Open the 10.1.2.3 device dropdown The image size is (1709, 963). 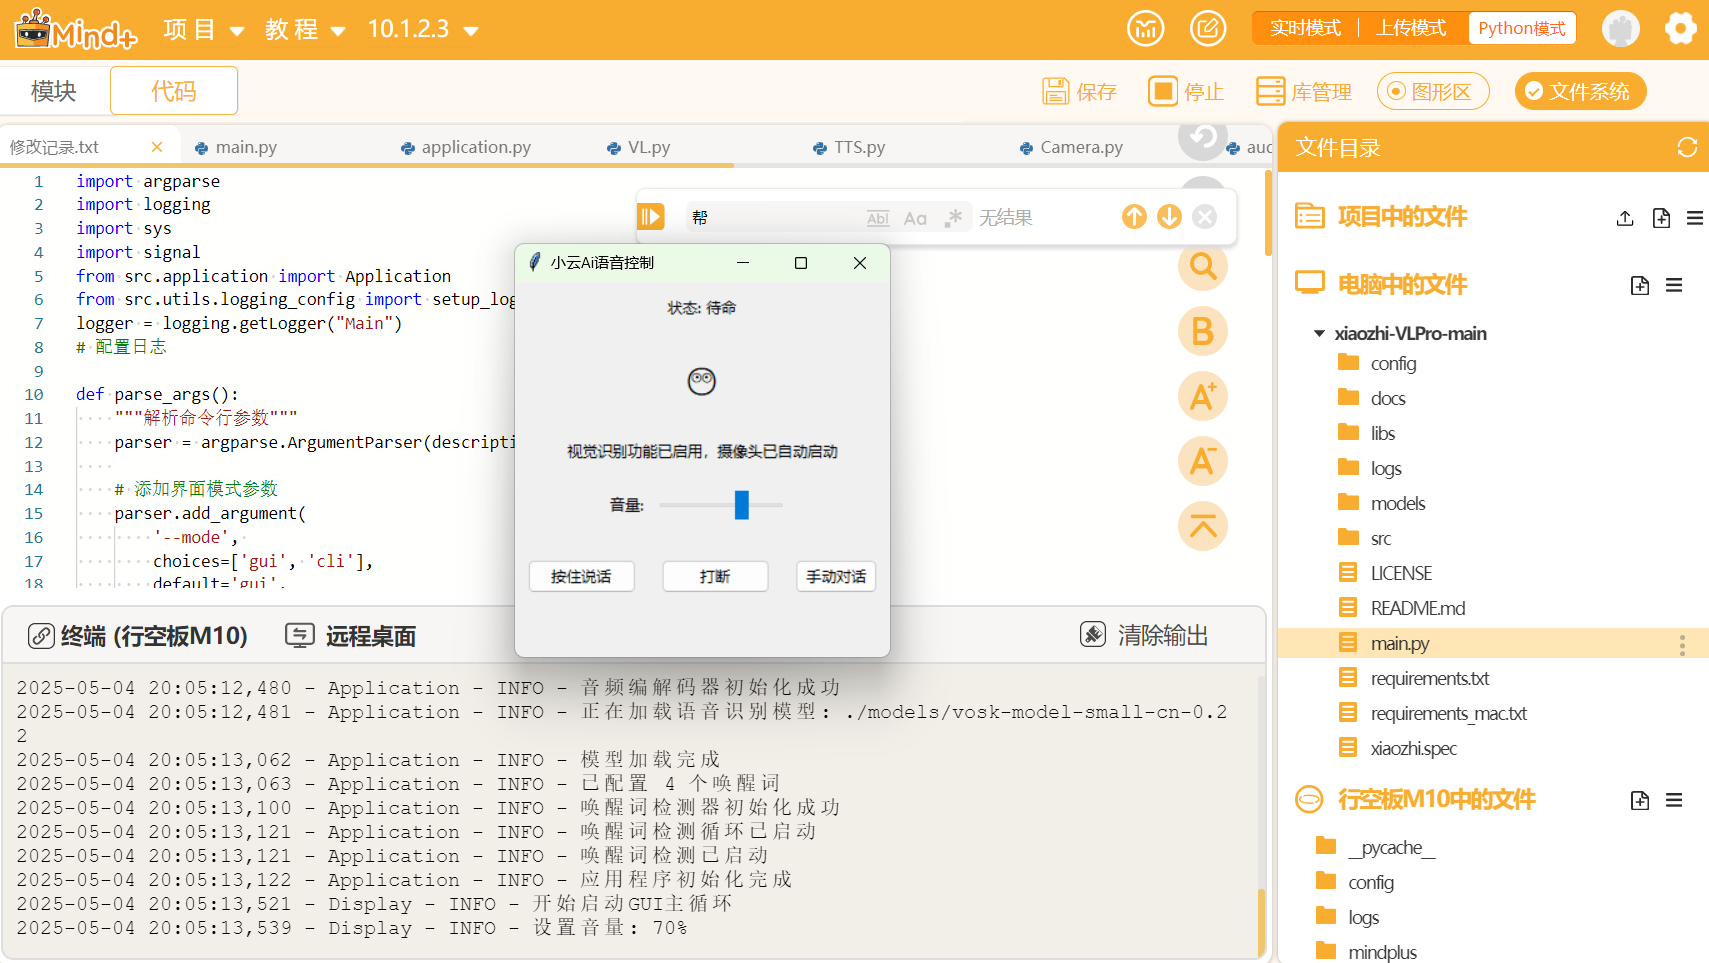point(423,29)
